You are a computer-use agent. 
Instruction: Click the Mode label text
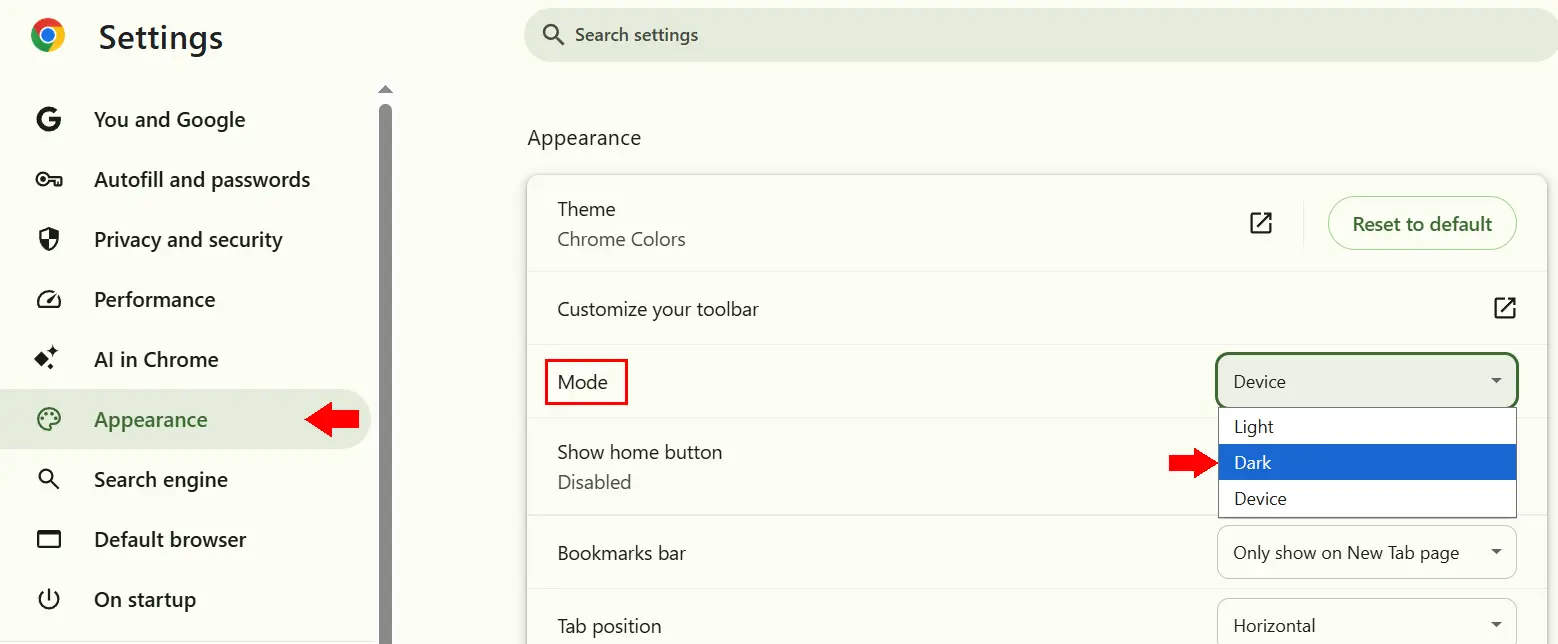click(x=583, y=382)
